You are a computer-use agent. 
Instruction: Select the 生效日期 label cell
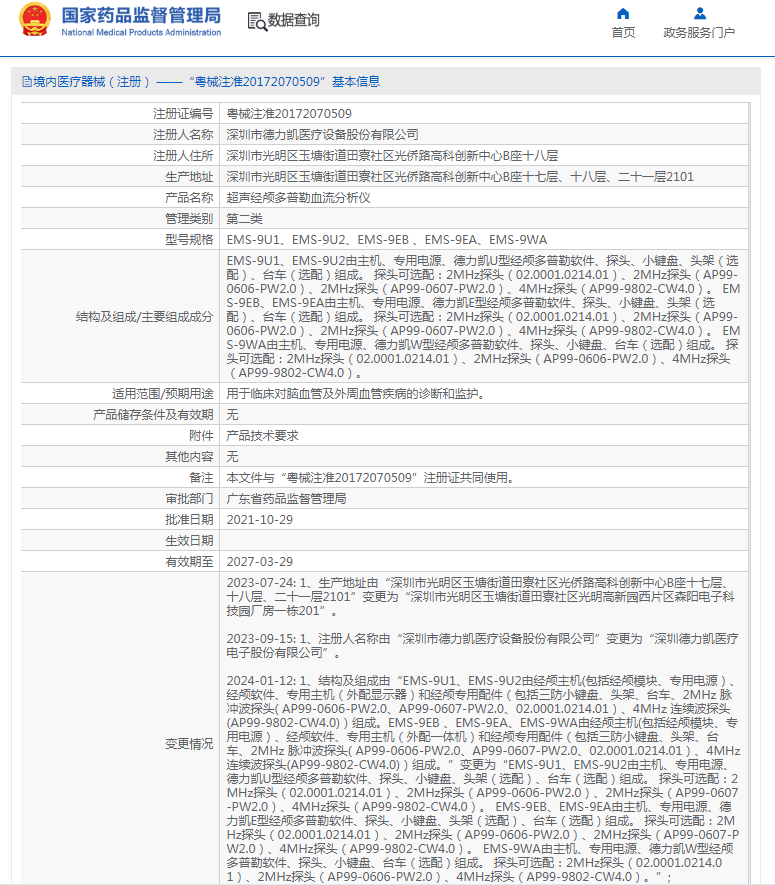point(120,541)
